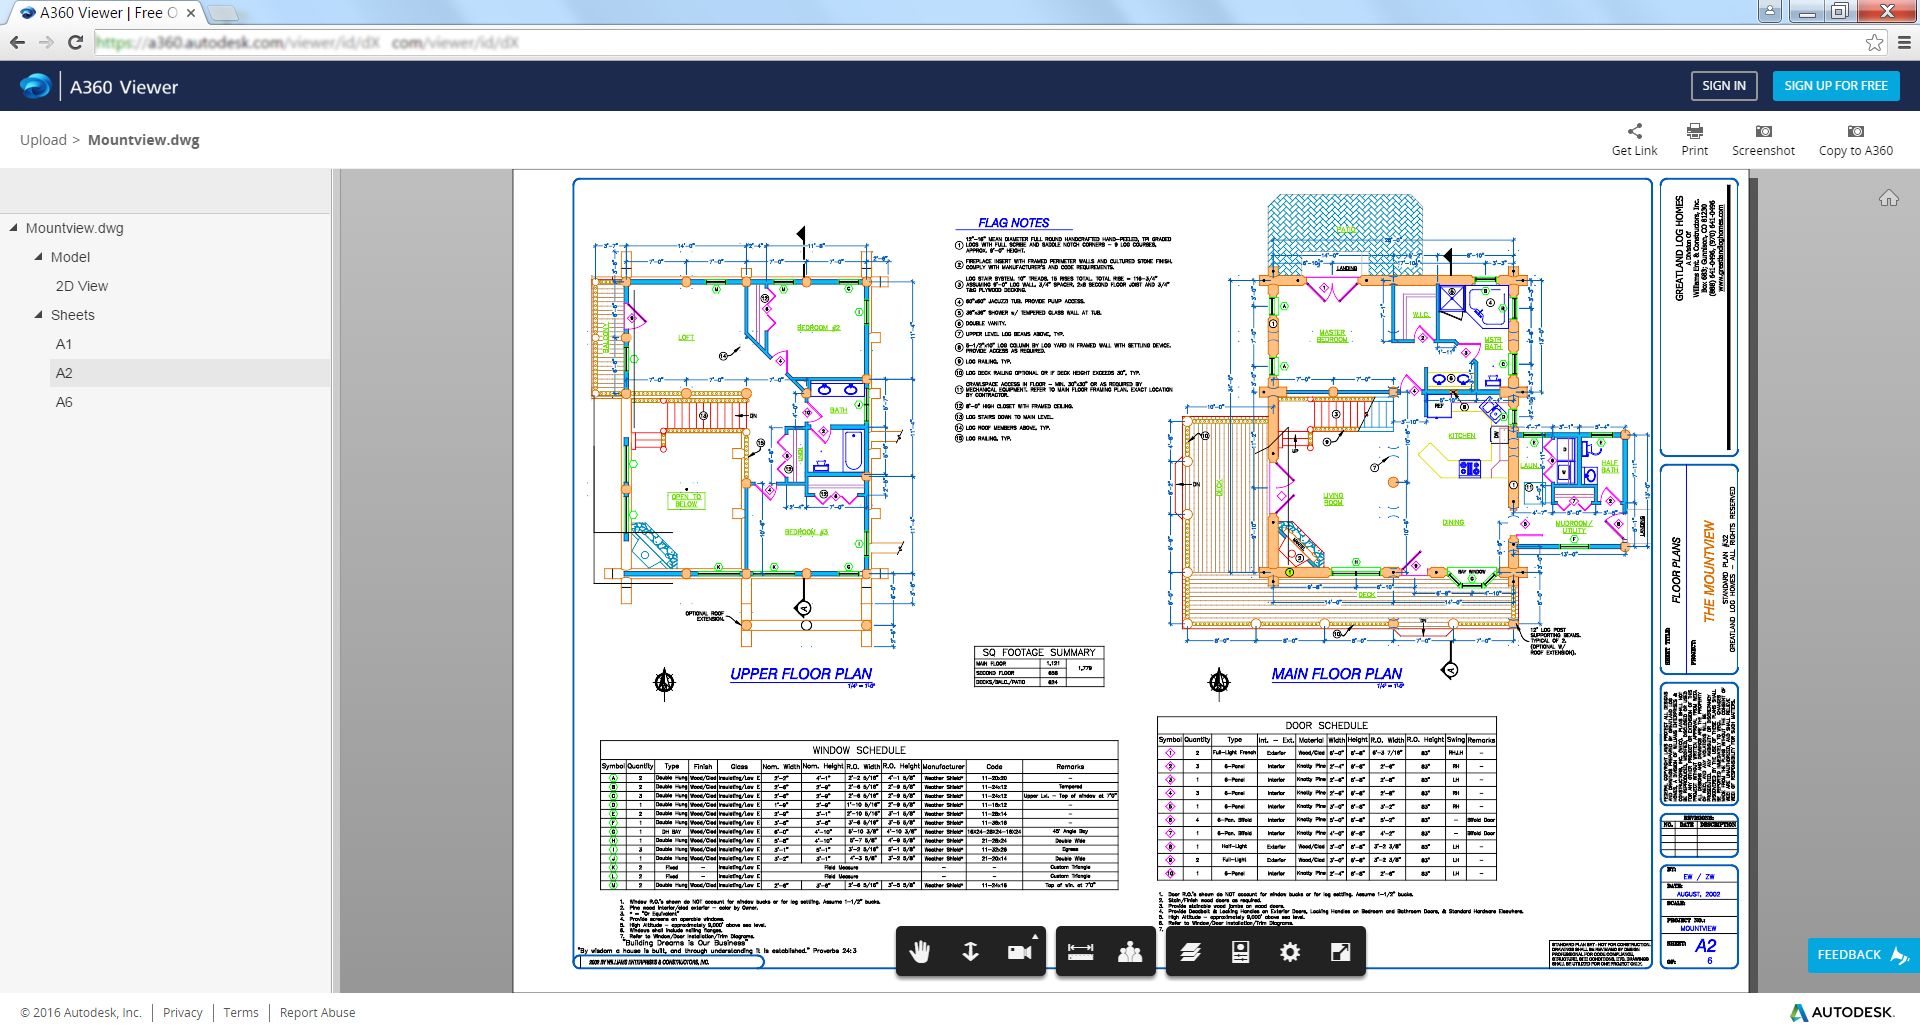Open sheet A1 in the tree

[x=64, y=344]
